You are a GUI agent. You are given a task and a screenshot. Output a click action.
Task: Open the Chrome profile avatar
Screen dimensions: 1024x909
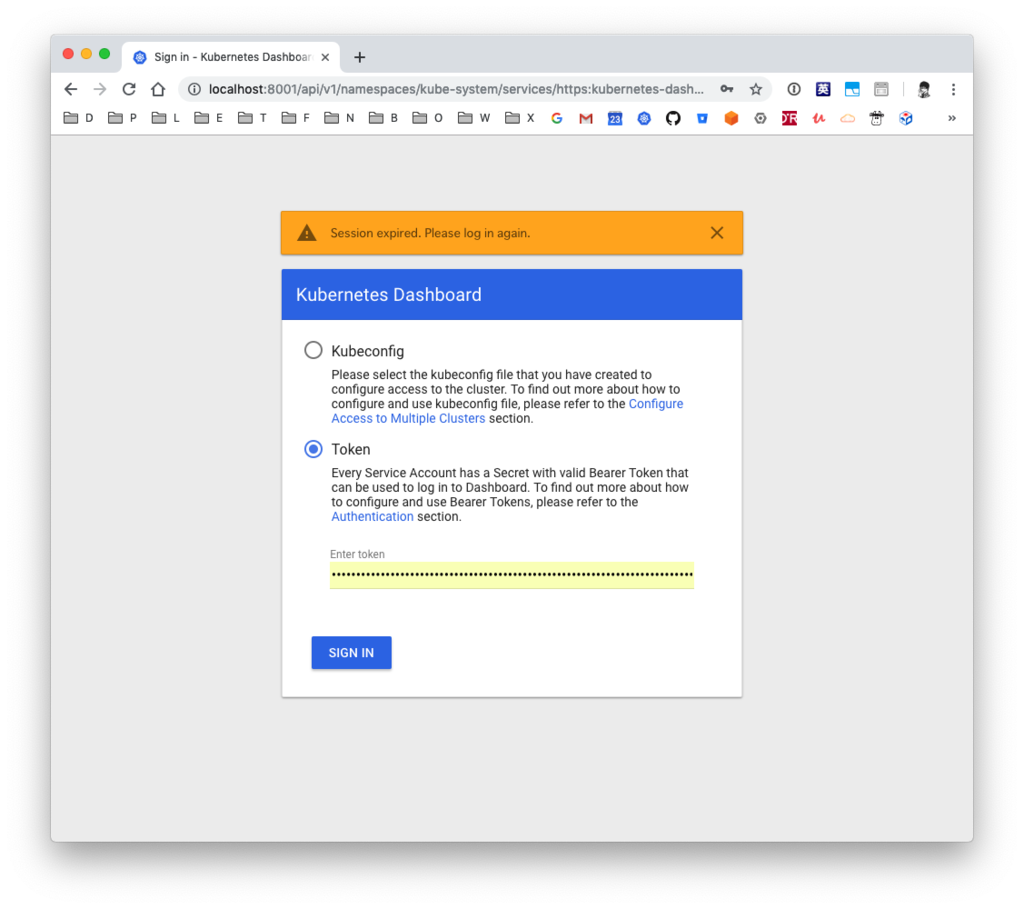pyautogui.click(x=923, y=89)
